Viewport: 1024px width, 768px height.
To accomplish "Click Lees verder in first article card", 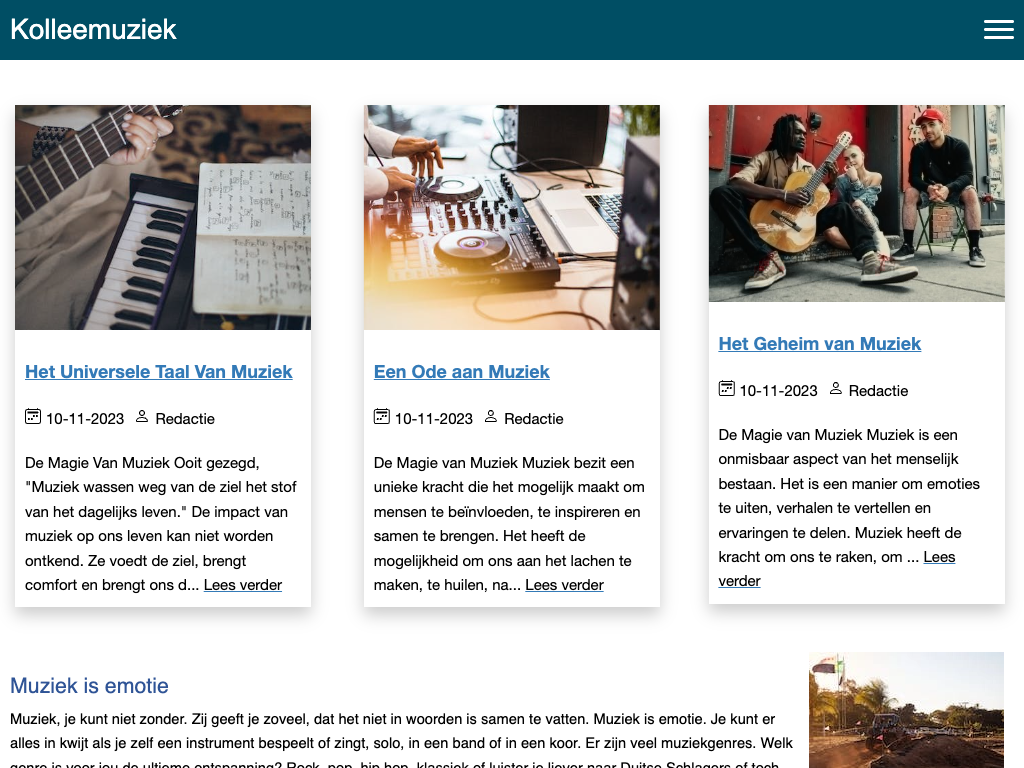I will [243, 585].
